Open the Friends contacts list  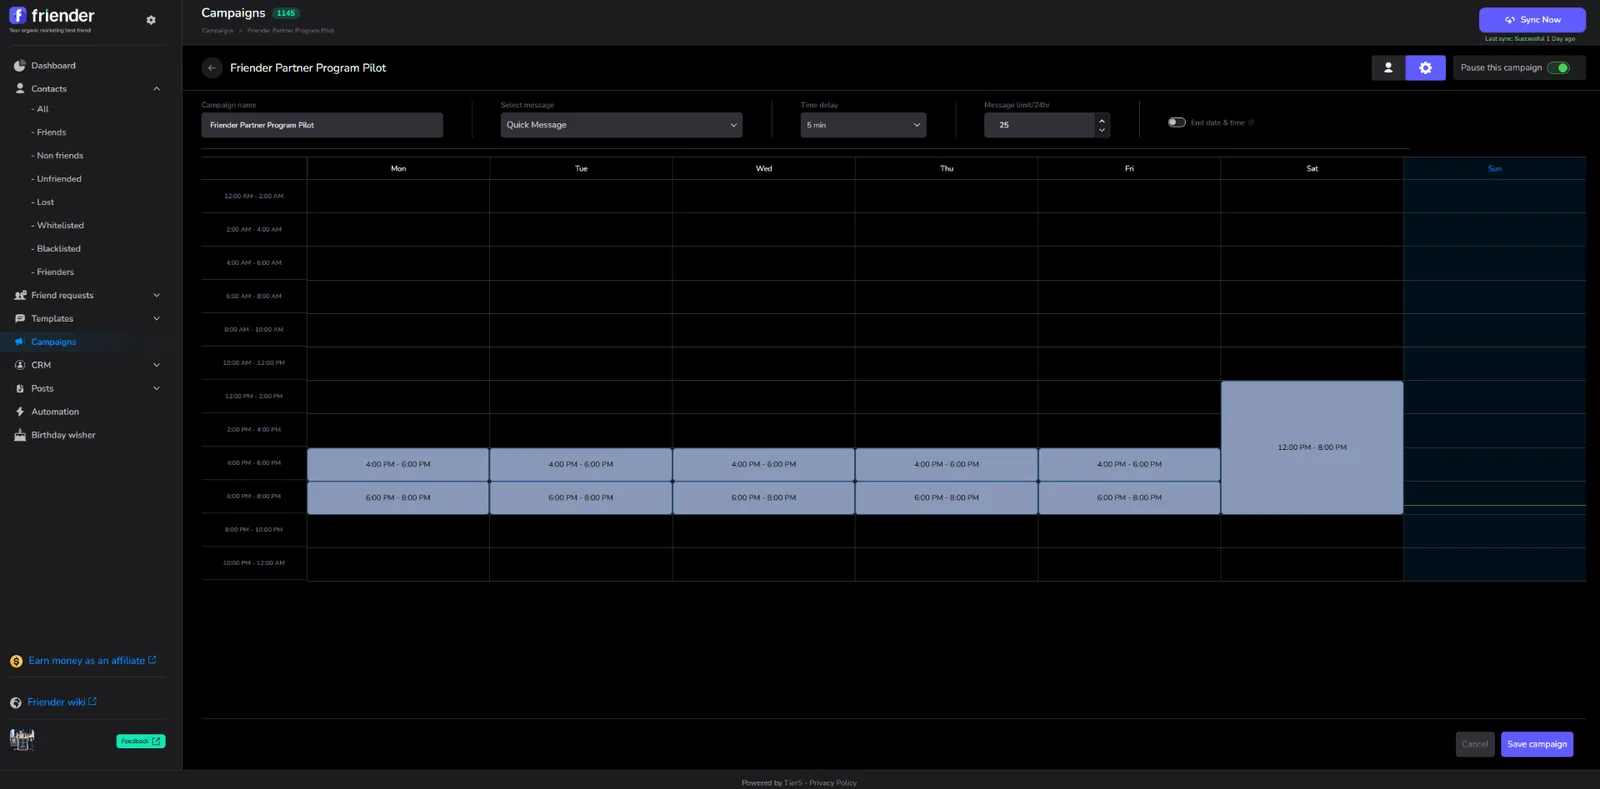[x=51, y=133]
